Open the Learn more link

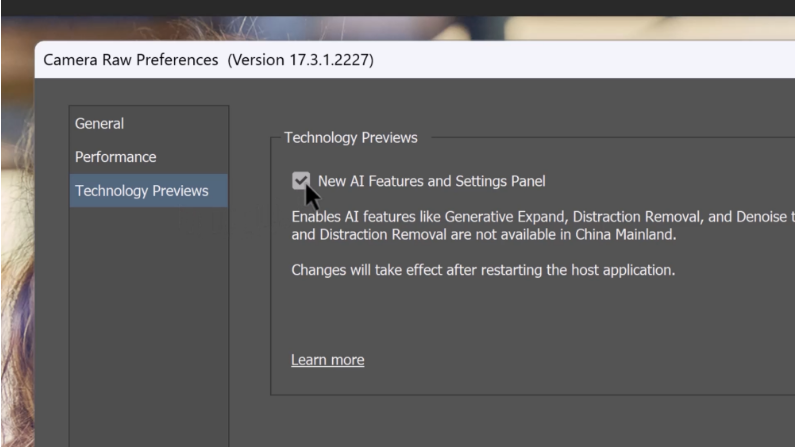pos(327,360)
